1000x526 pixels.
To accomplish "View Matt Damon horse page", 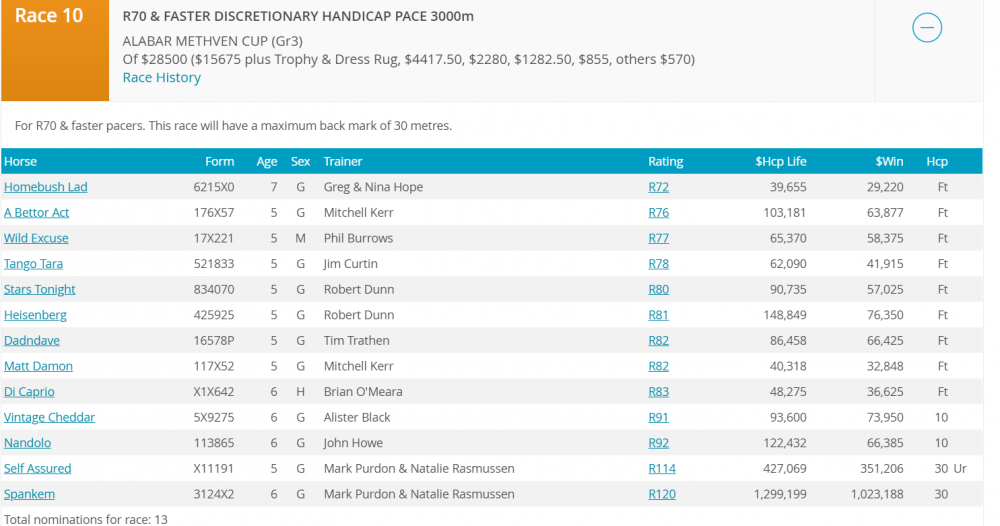I will (x=38, y=367).
